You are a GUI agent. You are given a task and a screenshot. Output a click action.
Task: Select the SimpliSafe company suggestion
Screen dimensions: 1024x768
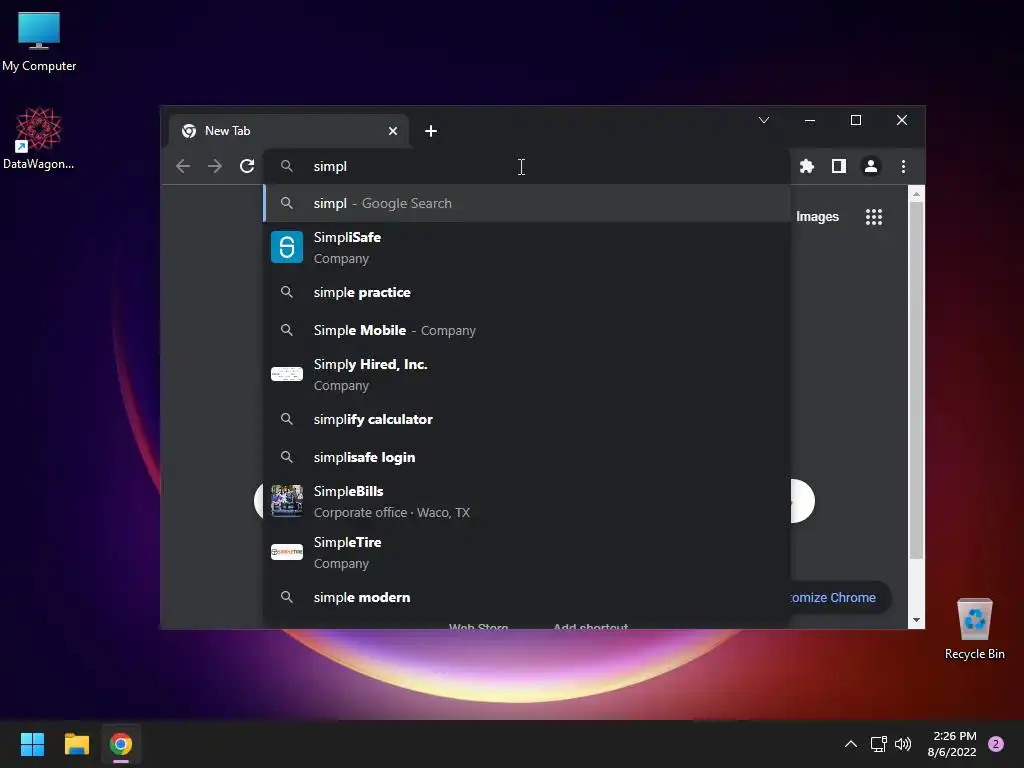tap(526, 248)
